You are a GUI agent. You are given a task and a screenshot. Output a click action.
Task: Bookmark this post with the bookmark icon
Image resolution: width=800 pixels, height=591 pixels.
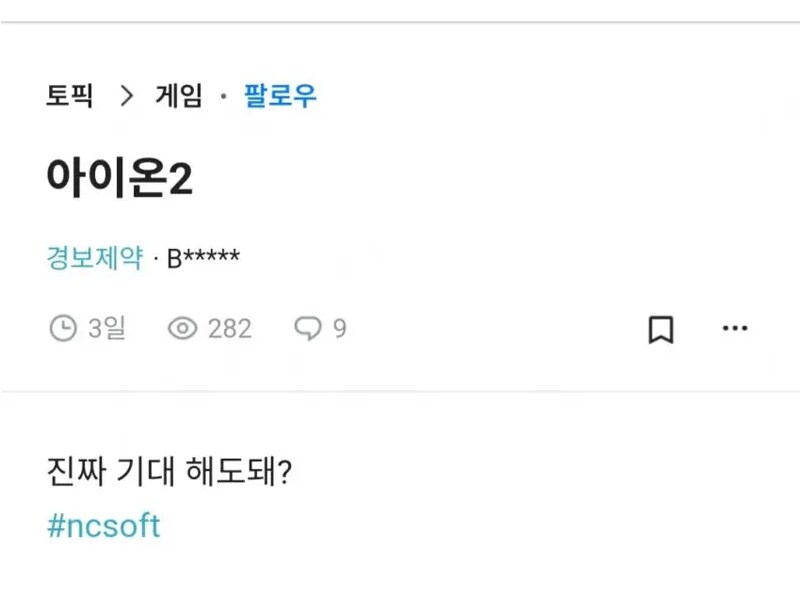pyautogui.click(x=660, y=329)
